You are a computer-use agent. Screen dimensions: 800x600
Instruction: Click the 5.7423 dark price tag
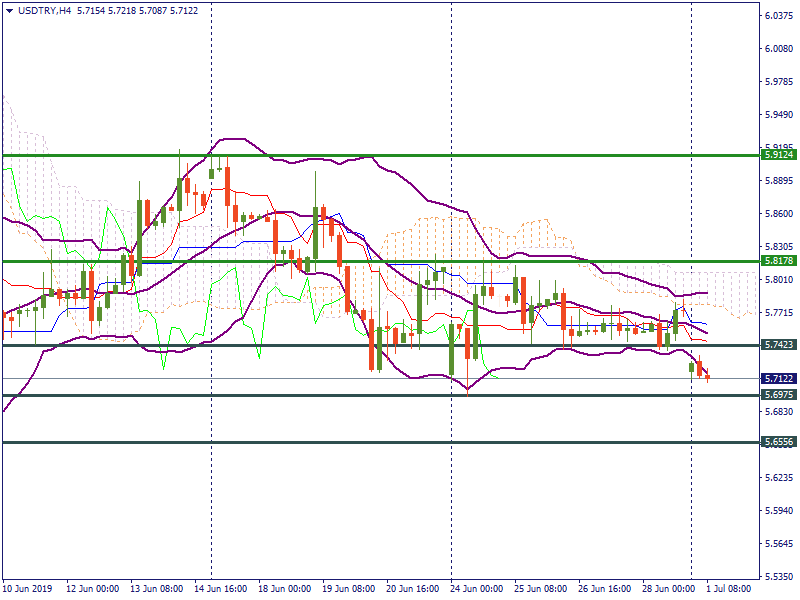(x=778, y=345)
